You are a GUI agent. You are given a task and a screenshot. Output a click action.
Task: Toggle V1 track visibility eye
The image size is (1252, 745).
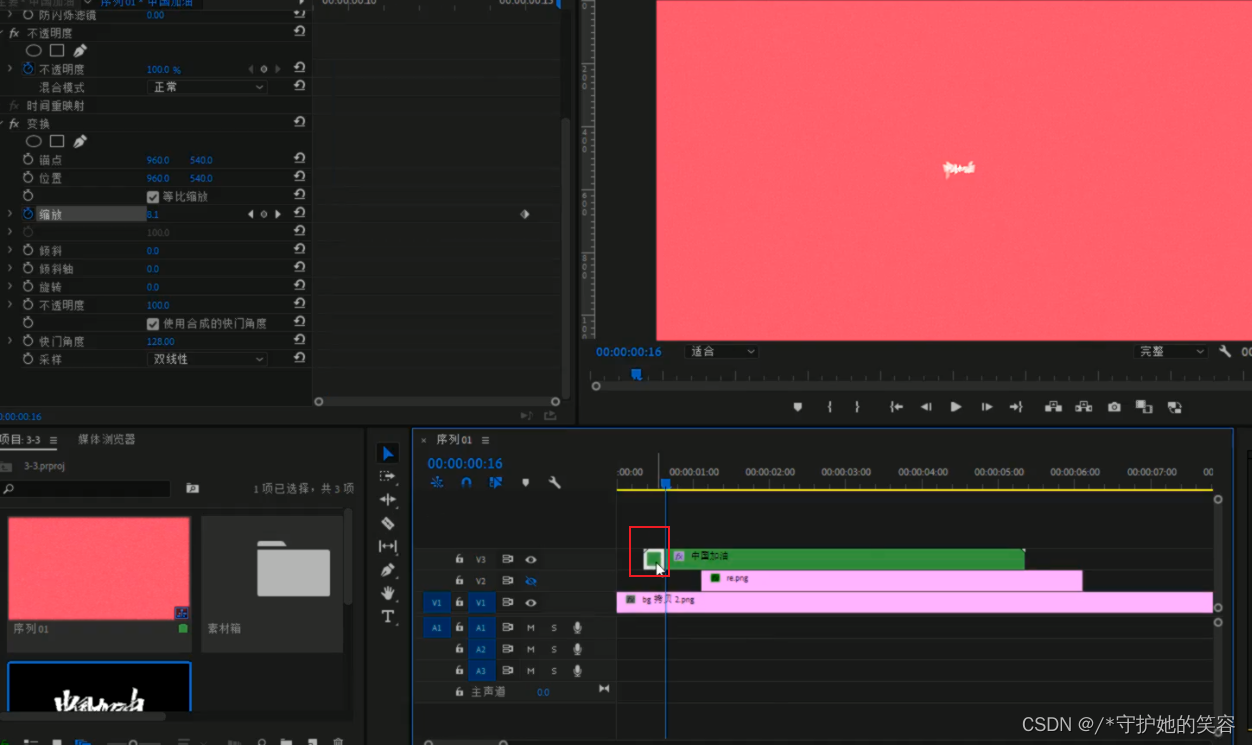[531, 602]
